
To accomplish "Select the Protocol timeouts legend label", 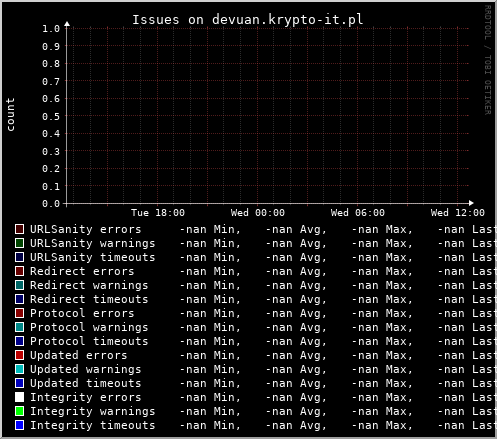I will tap(89, 341).
